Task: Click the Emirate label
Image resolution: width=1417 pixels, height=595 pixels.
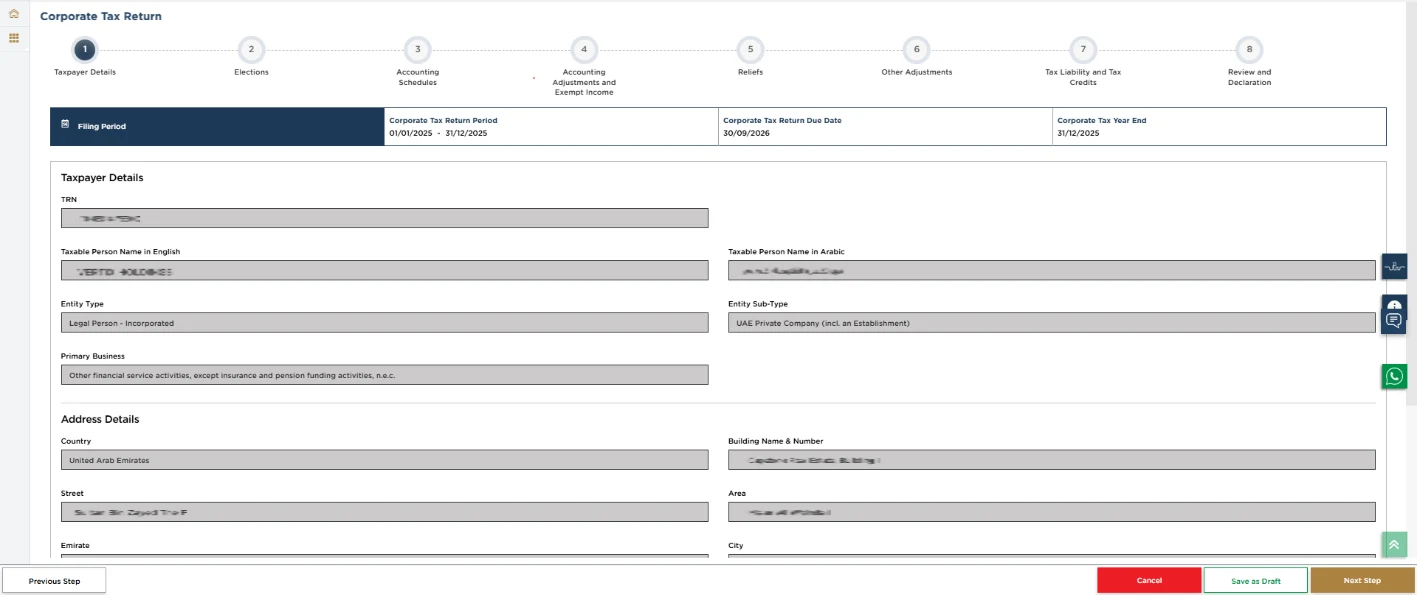Action: (x=75, y=545)
